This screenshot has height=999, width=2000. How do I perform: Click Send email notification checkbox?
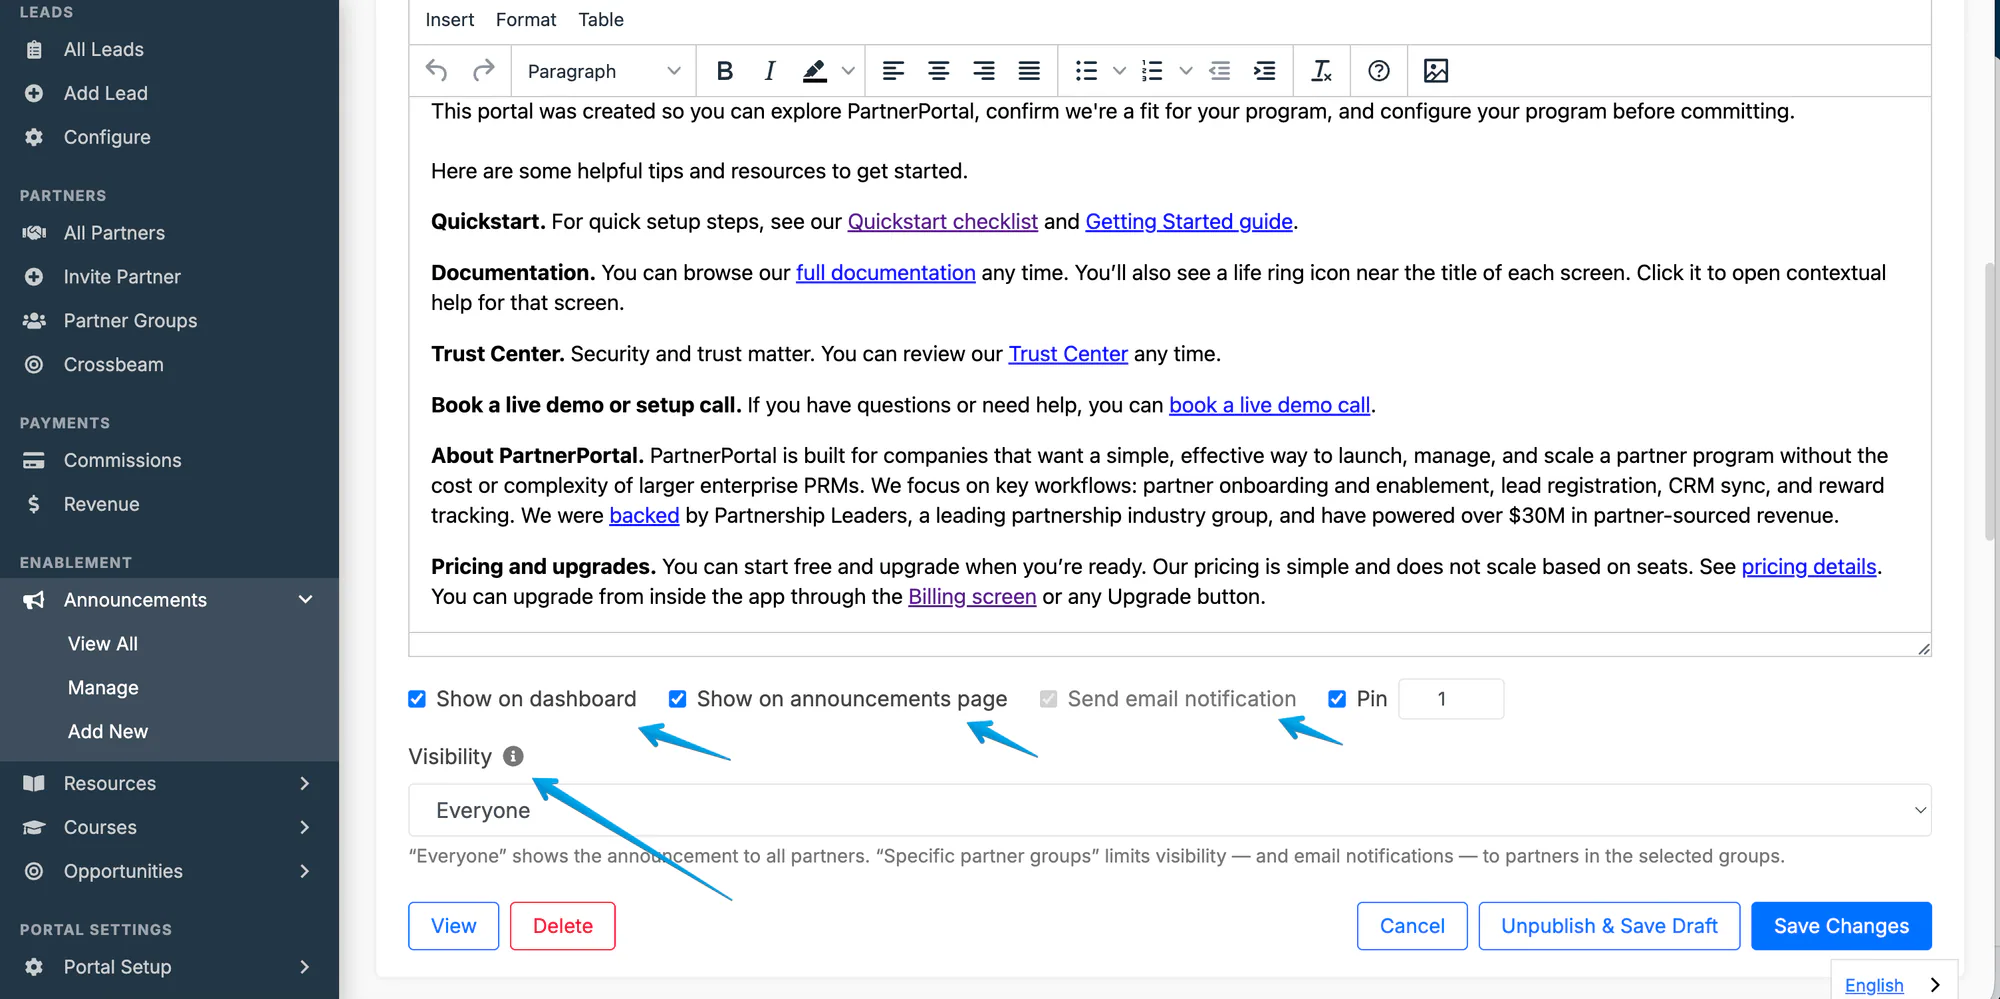click(1048, 699)
